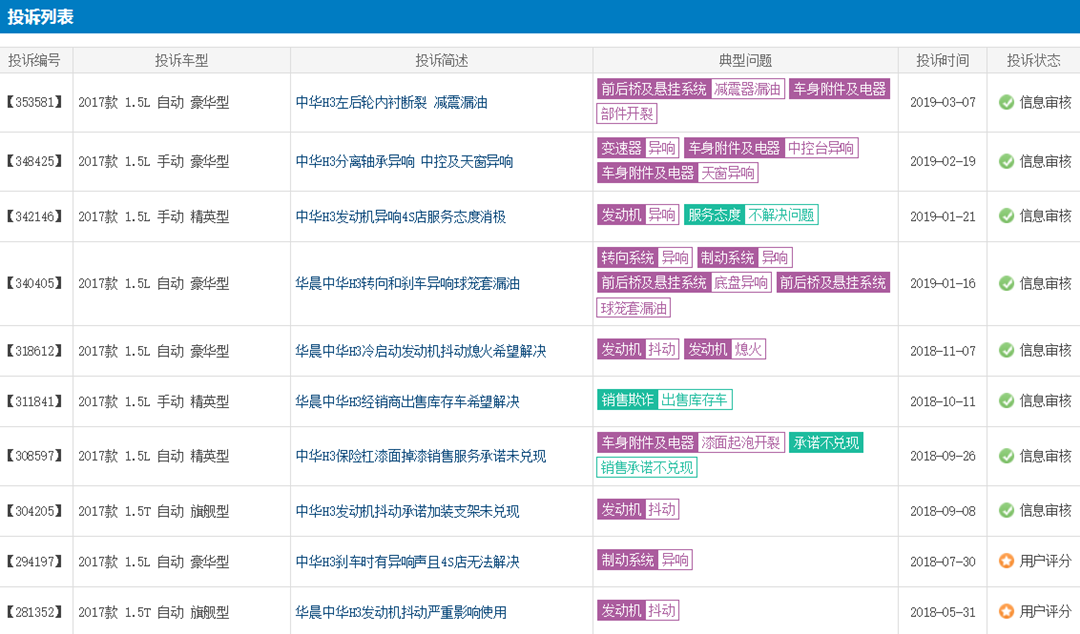This screenshot has width=1080, height=634.
Task: Open complaint 中华H3发动机异响4S店服务态度消极
Action: 400,216
